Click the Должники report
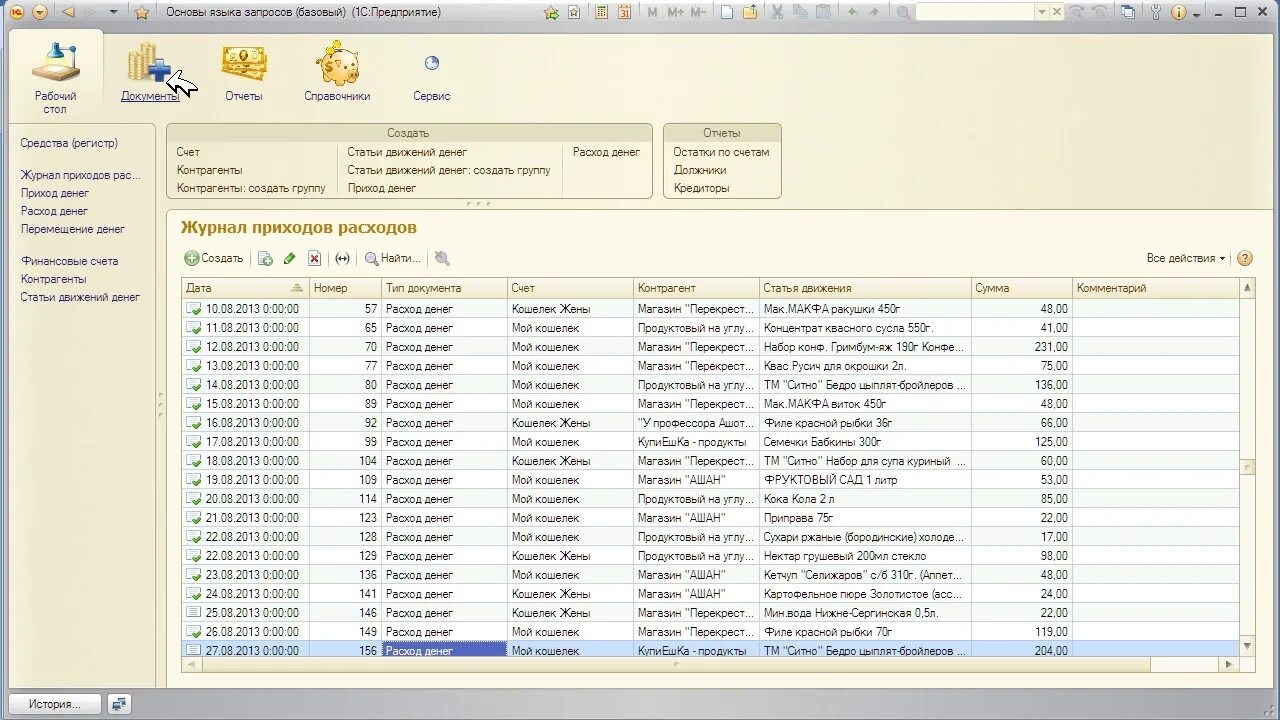The width and height of the screenshot is (1280, 720). pos(700,170)
